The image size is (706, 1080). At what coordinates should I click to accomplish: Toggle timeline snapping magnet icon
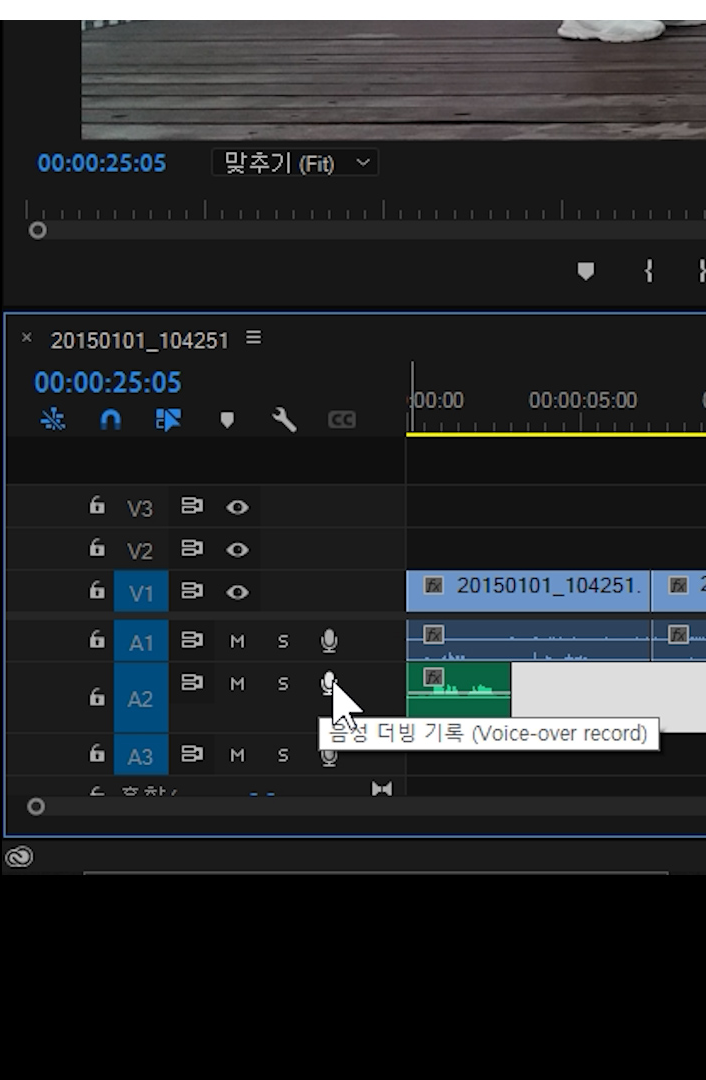click(110, 419)
